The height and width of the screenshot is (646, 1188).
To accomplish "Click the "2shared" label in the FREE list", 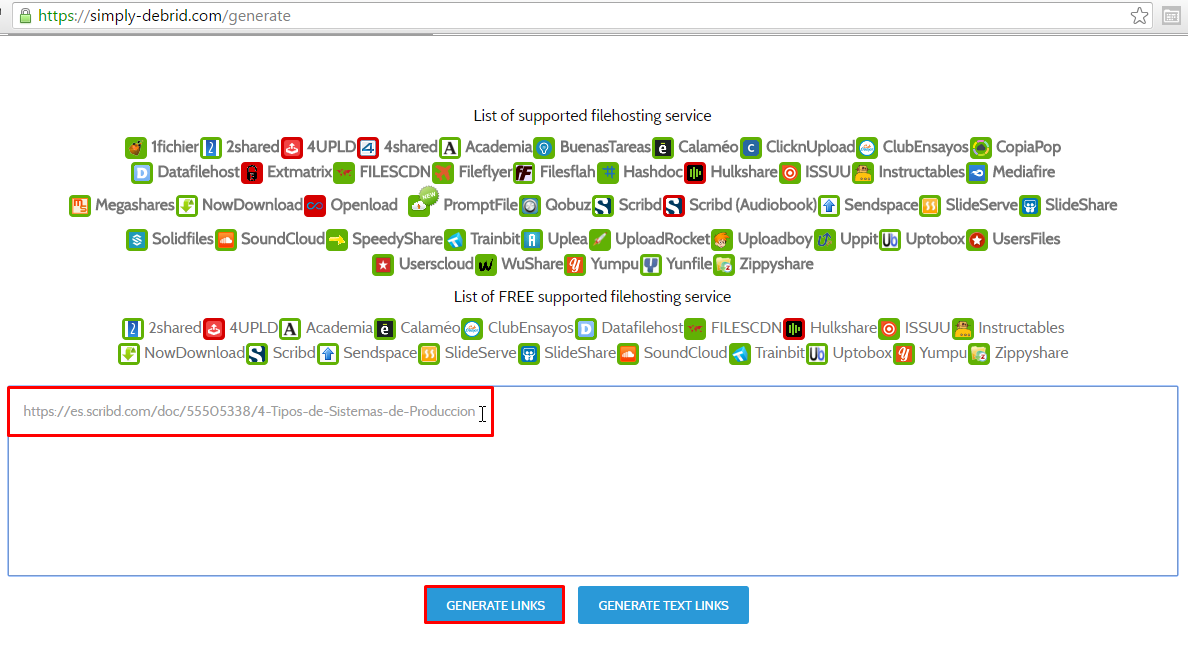I will click(x=175, y=328).
